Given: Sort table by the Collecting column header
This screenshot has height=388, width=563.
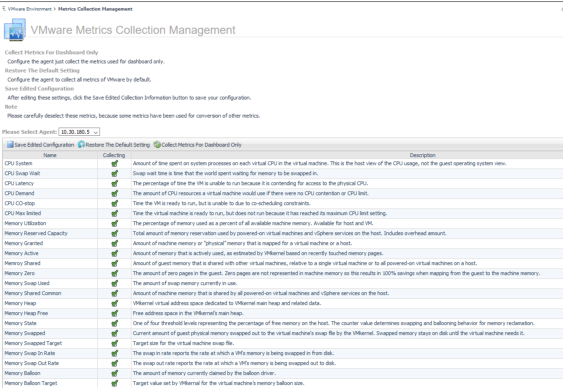Looking at the screenshot, I should point(114,155).
